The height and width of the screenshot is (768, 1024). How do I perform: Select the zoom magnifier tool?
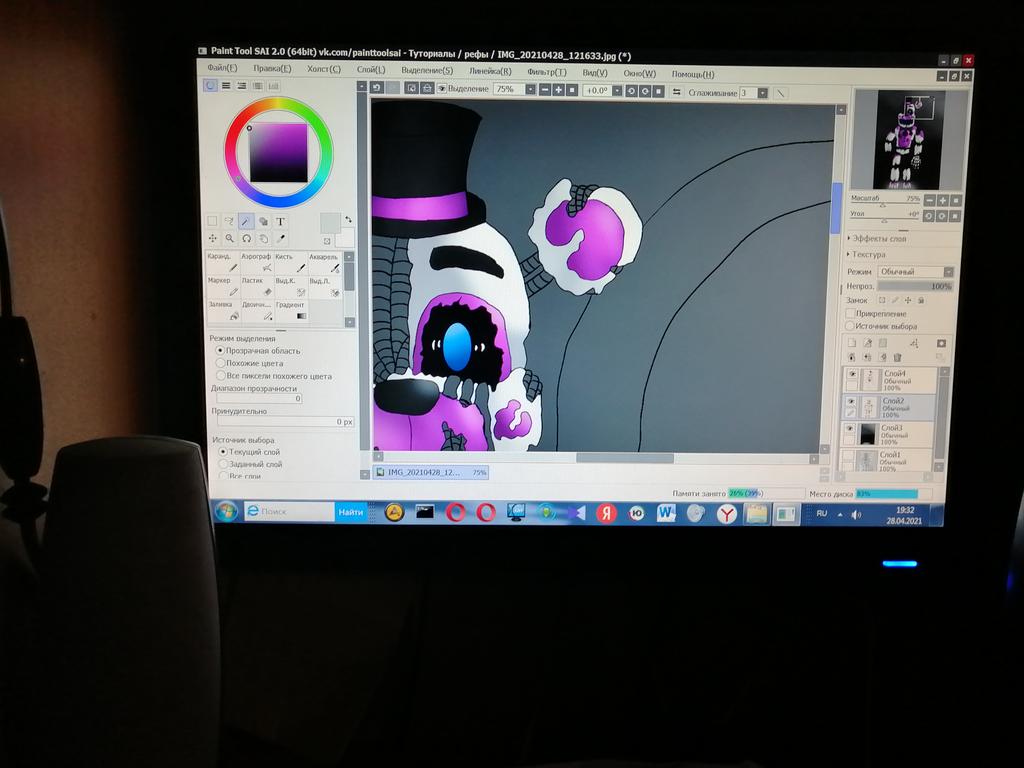click(229, 238)
